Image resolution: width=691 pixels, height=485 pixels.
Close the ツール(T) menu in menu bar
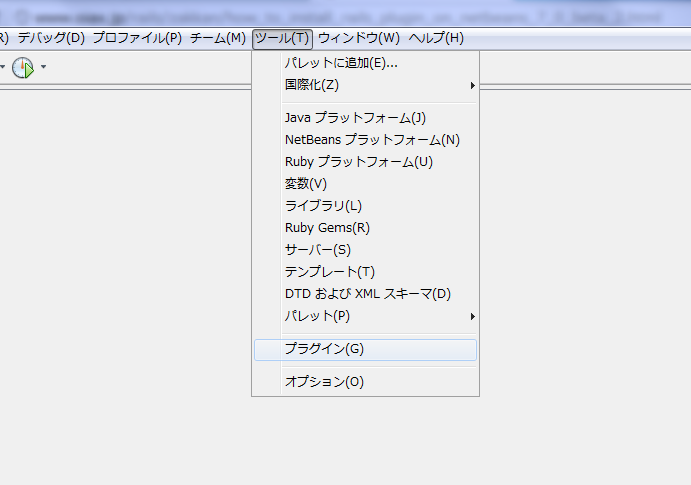pos(282,39)
